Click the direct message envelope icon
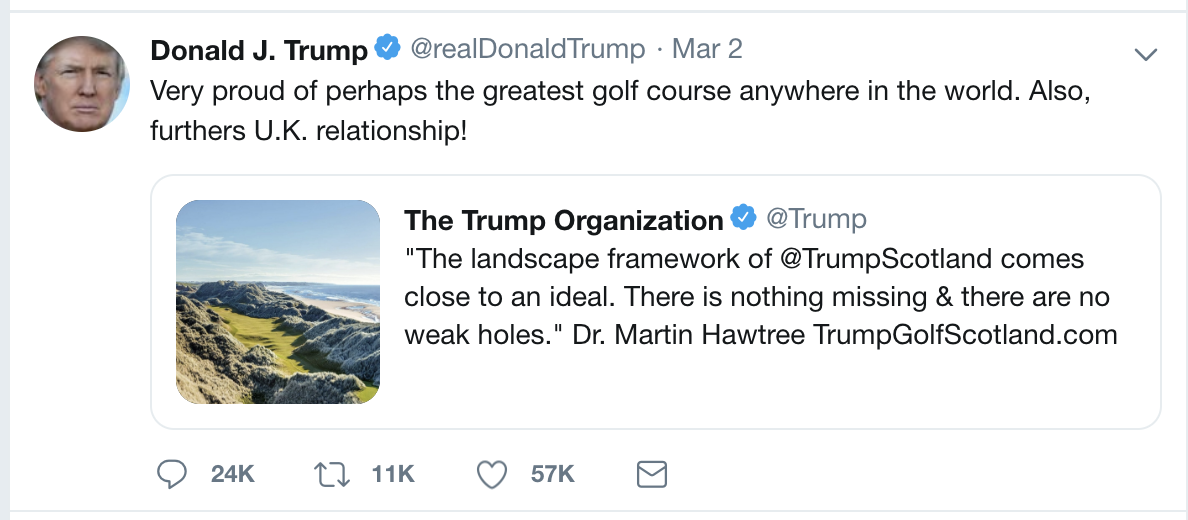Screen dimensions: 1188x520 coord(652,474)
